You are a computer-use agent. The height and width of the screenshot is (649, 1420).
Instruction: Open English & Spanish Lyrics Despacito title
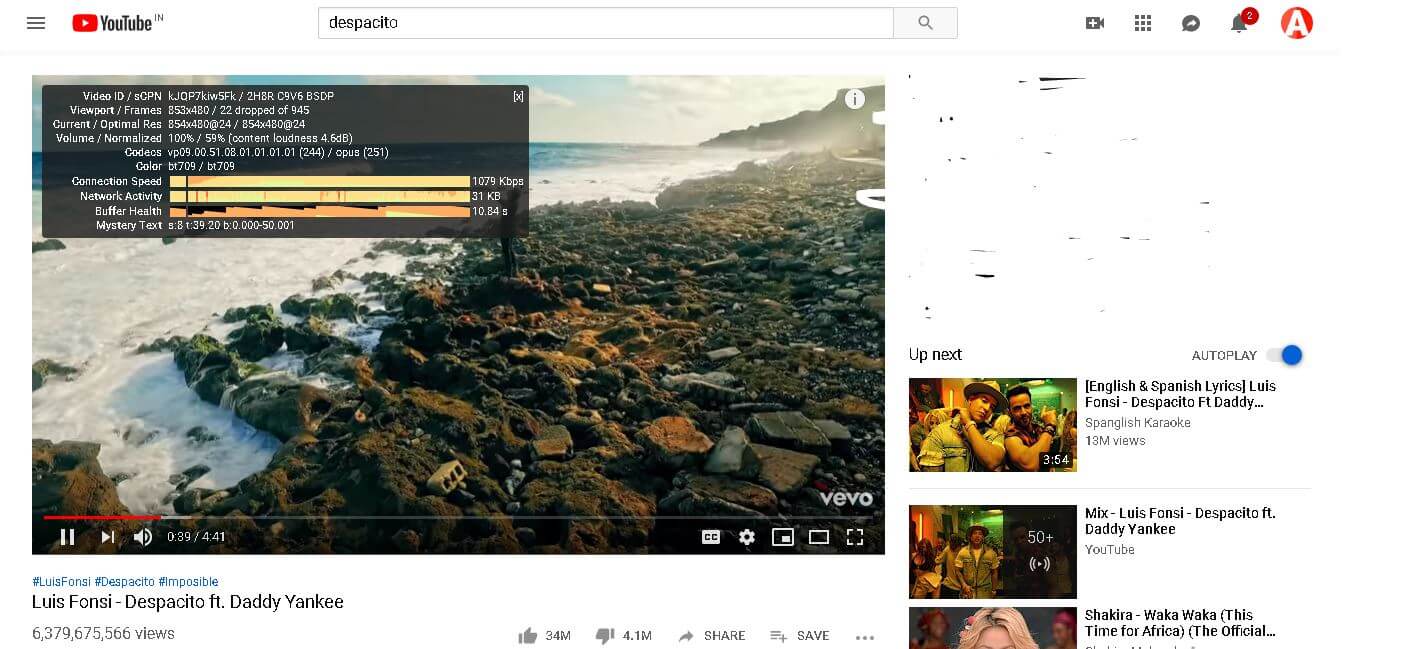(1181, 394)
